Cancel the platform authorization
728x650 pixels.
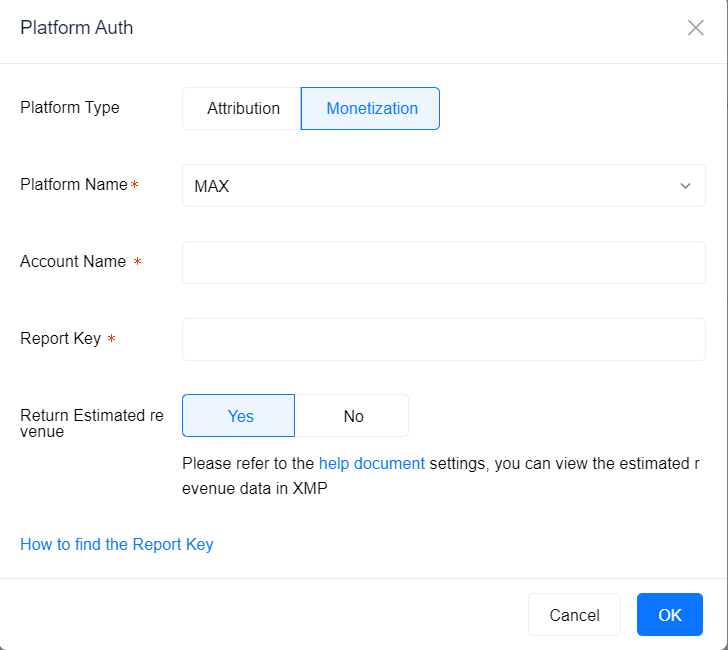[574, 615]
